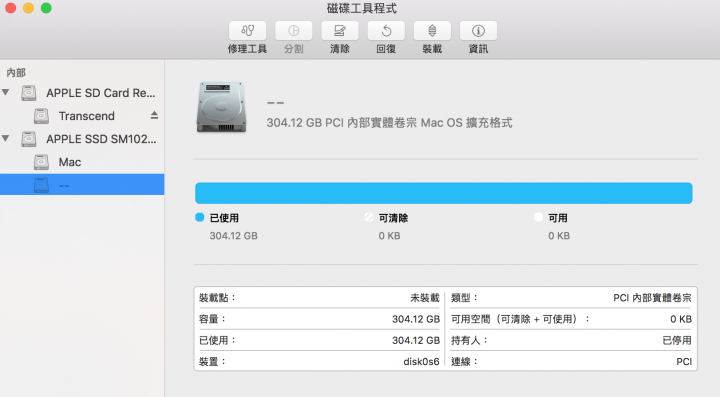
Task: Click 0 KB under 可用
Action: pyautogui.click(x=559, y=236)
